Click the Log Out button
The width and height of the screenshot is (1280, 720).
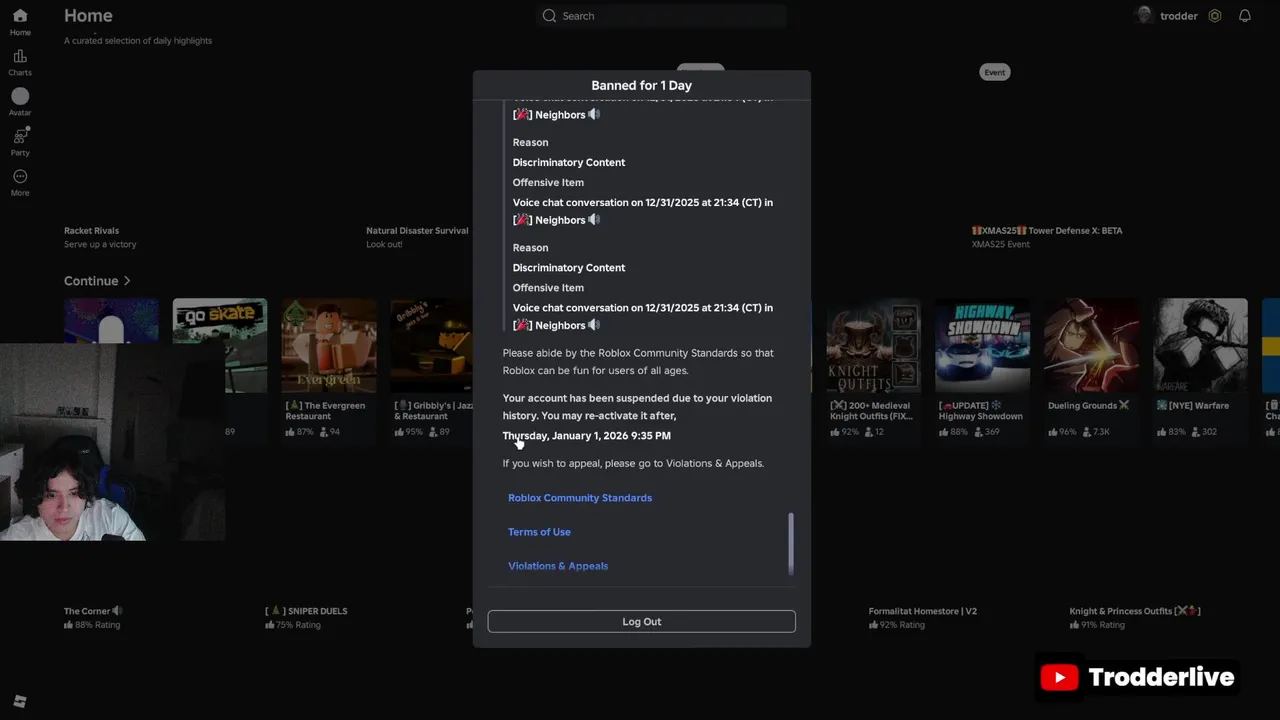click(x=642, y=622)
